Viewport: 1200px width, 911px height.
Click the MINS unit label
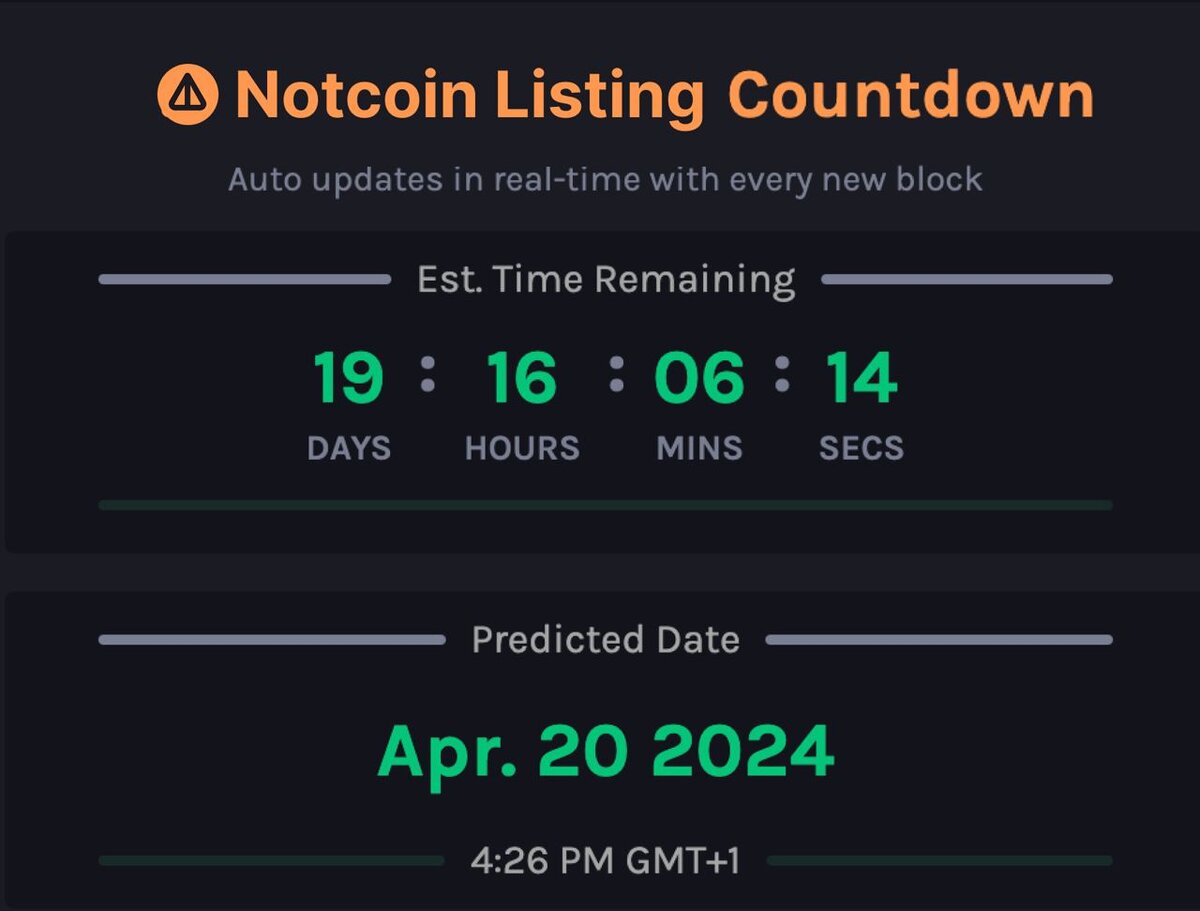(699, 448)
